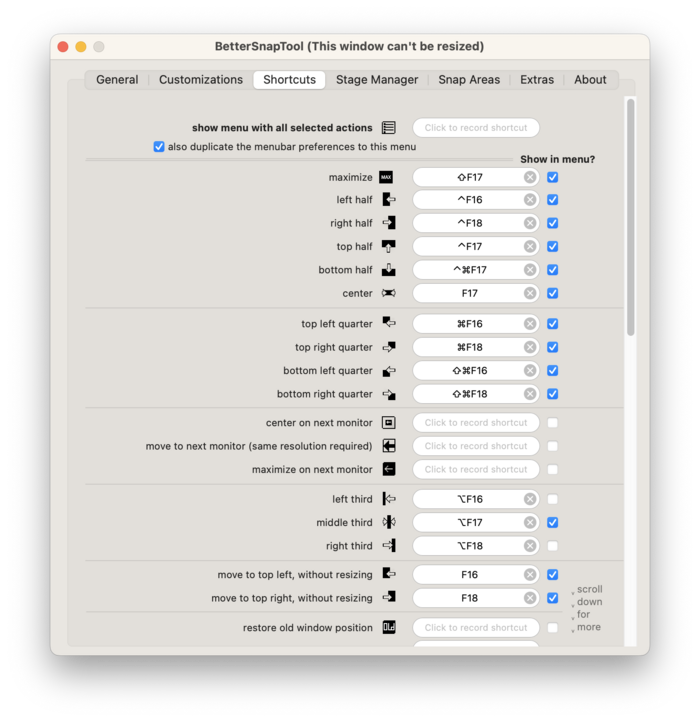The image size is (700, 722).
Task: Clear the bottom half shortcut
Action: point(530,270)
